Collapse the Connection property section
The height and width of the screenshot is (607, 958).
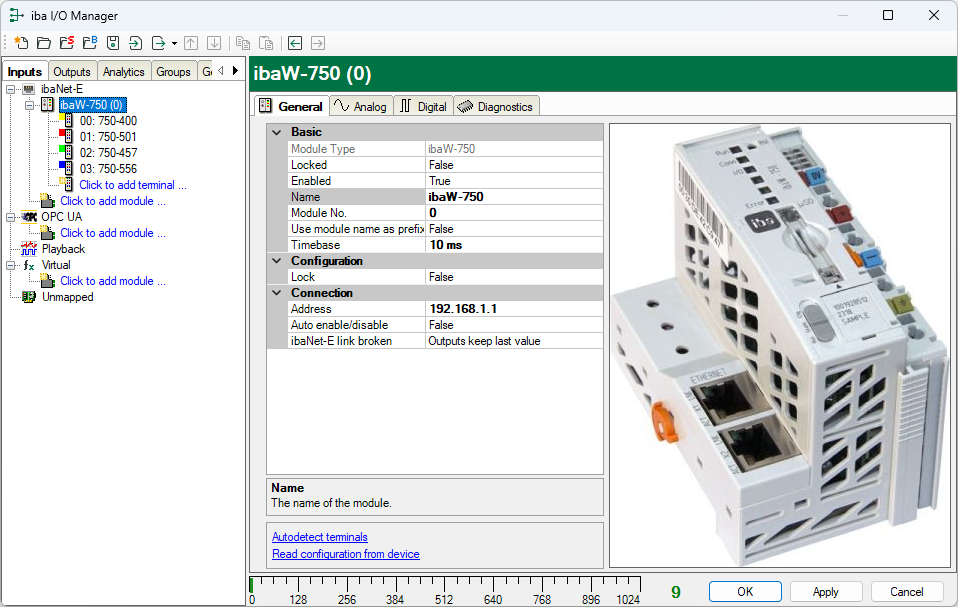pos(277,293)
